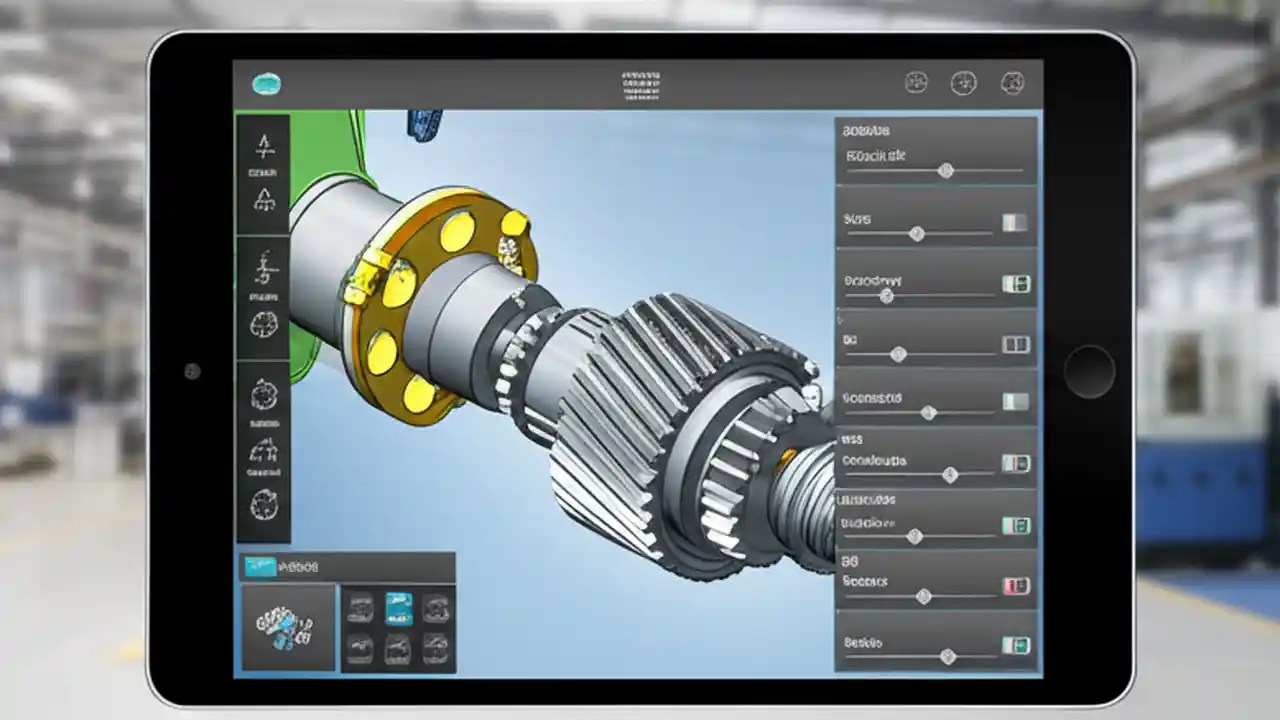Enable the green toggle beside the third slider
This screenshot has width=1280, height=720.
pyautogui.click(x=1017, y=283)
